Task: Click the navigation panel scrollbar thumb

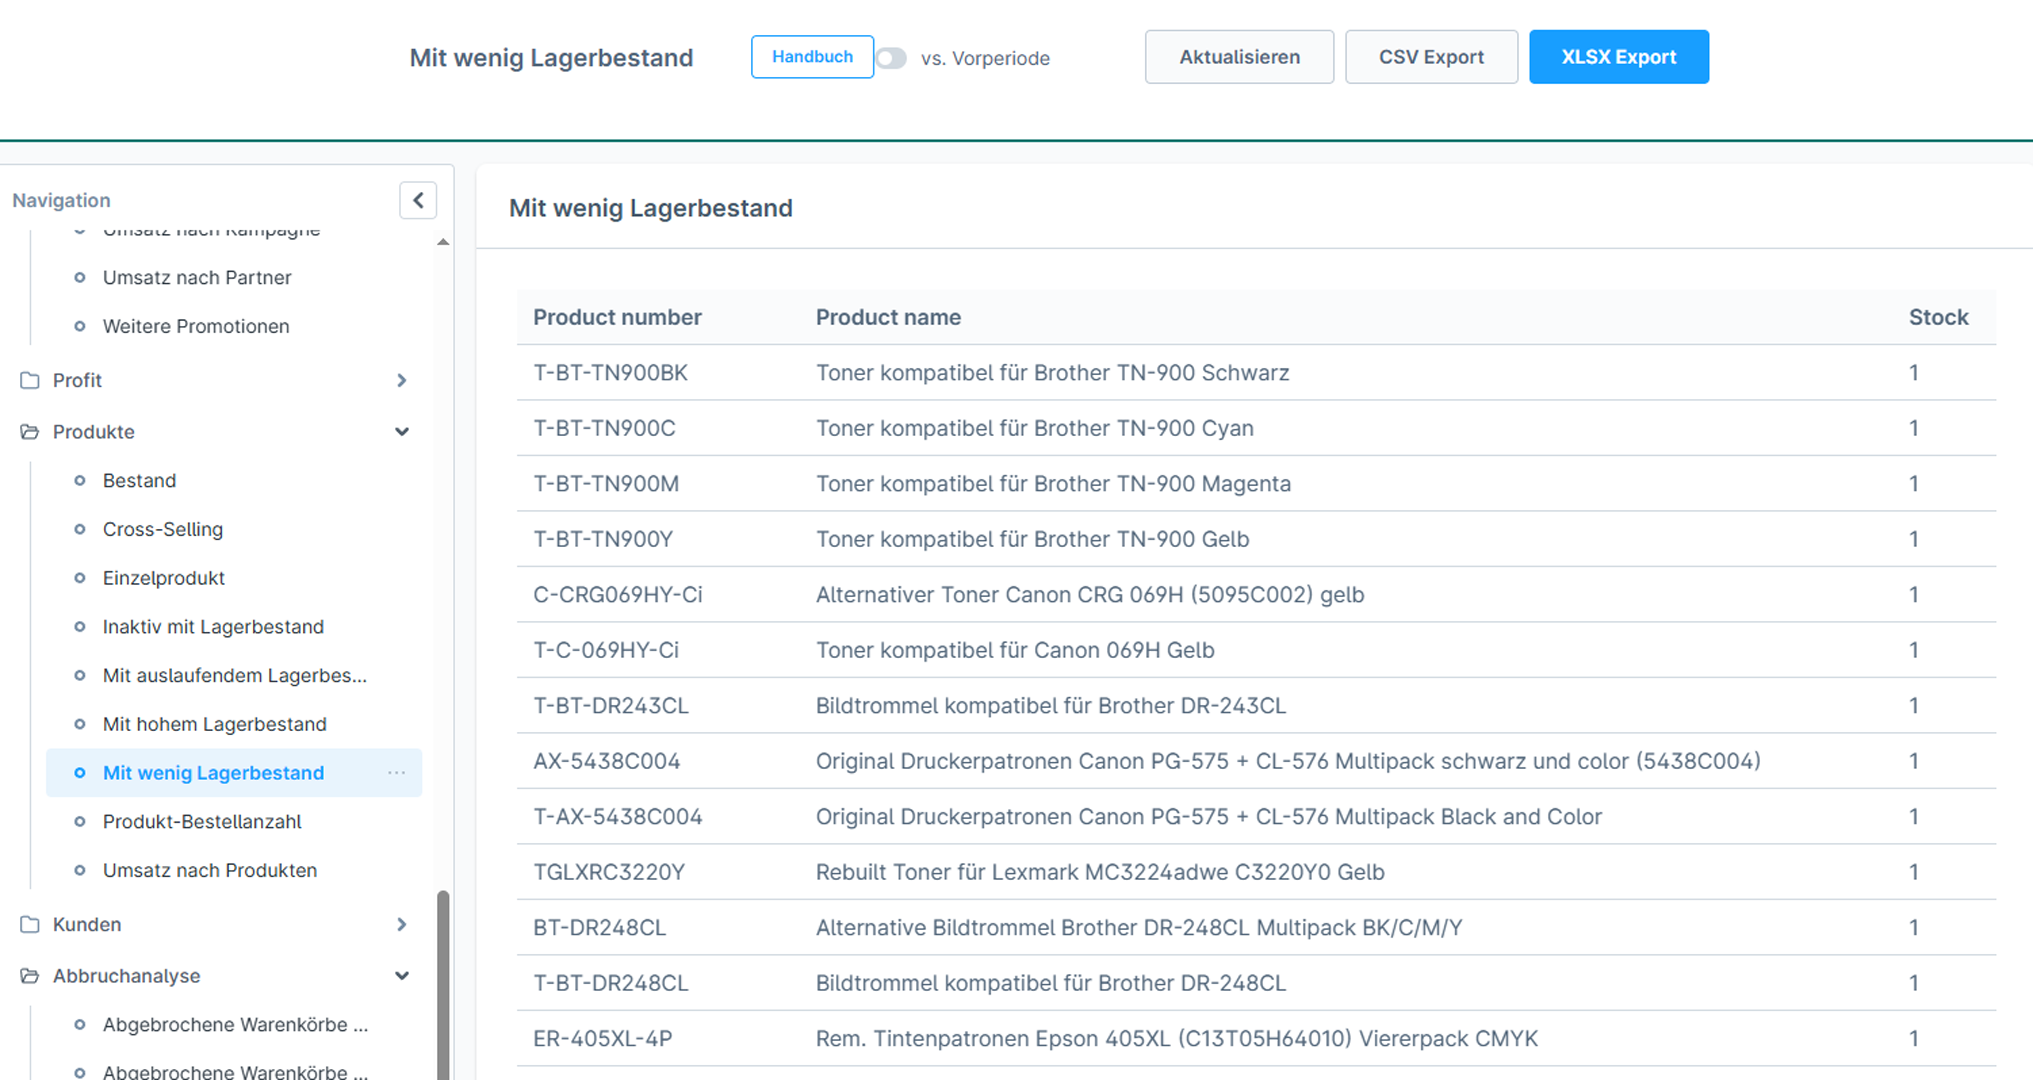Action: pos(443,985)
